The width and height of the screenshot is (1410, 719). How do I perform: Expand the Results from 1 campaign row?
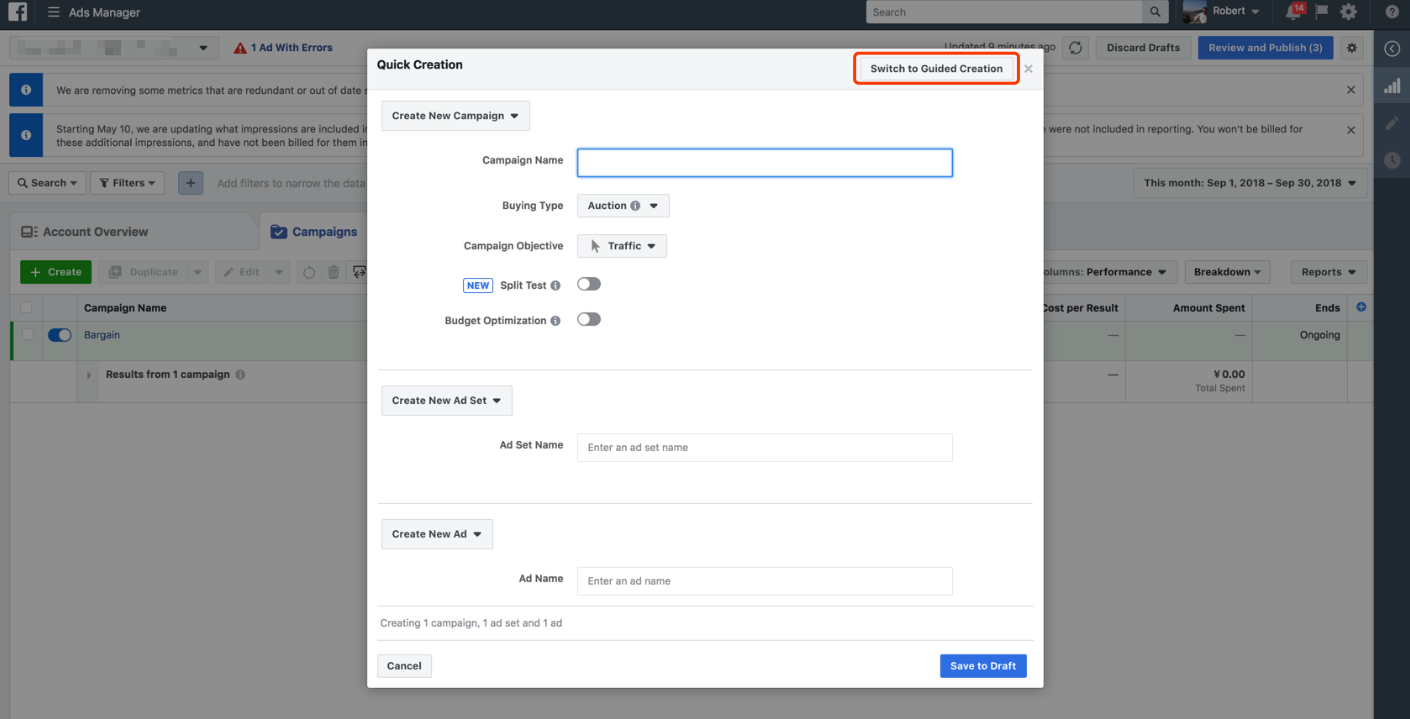[x=89, y=375]
